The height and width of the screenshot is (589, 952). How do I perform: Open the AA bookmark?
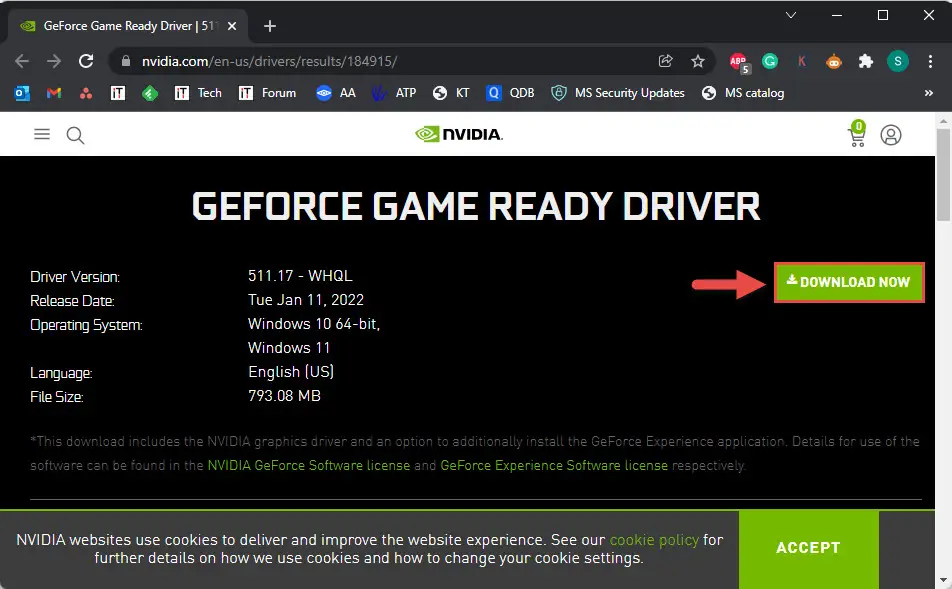click(336, 93)
